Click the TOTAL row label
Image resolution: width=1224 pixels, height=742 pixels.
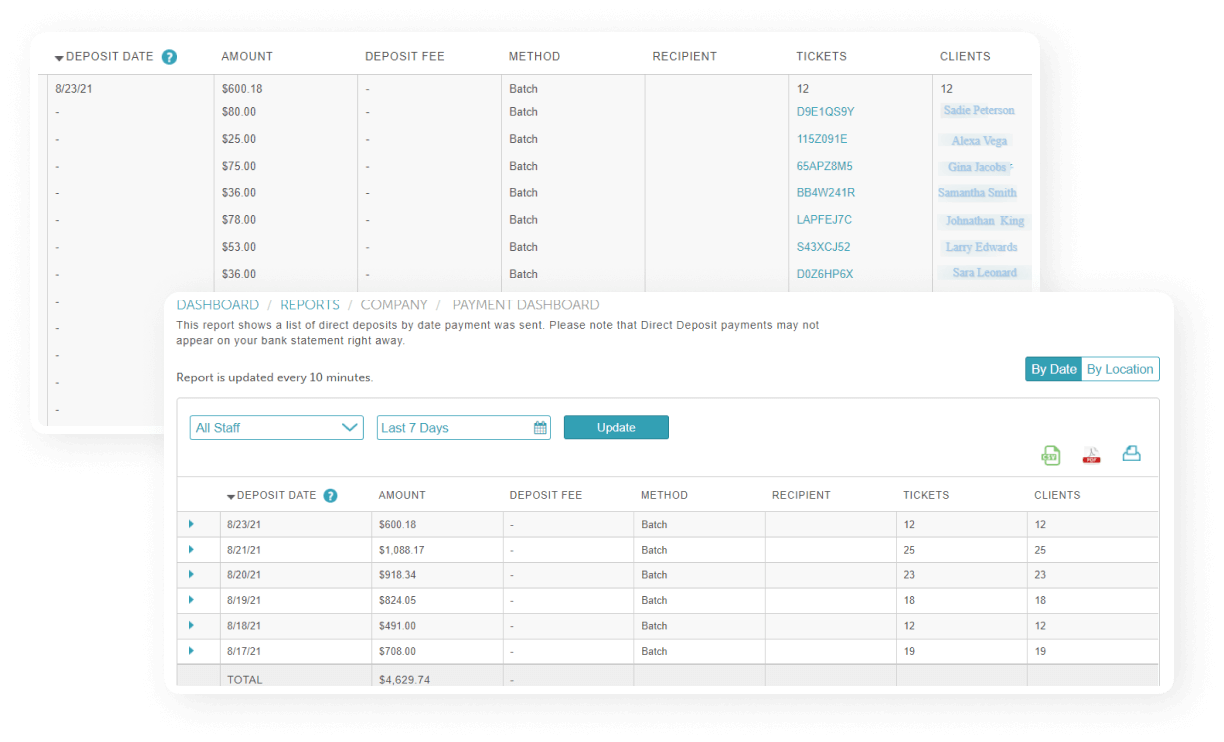pos(245,680)
